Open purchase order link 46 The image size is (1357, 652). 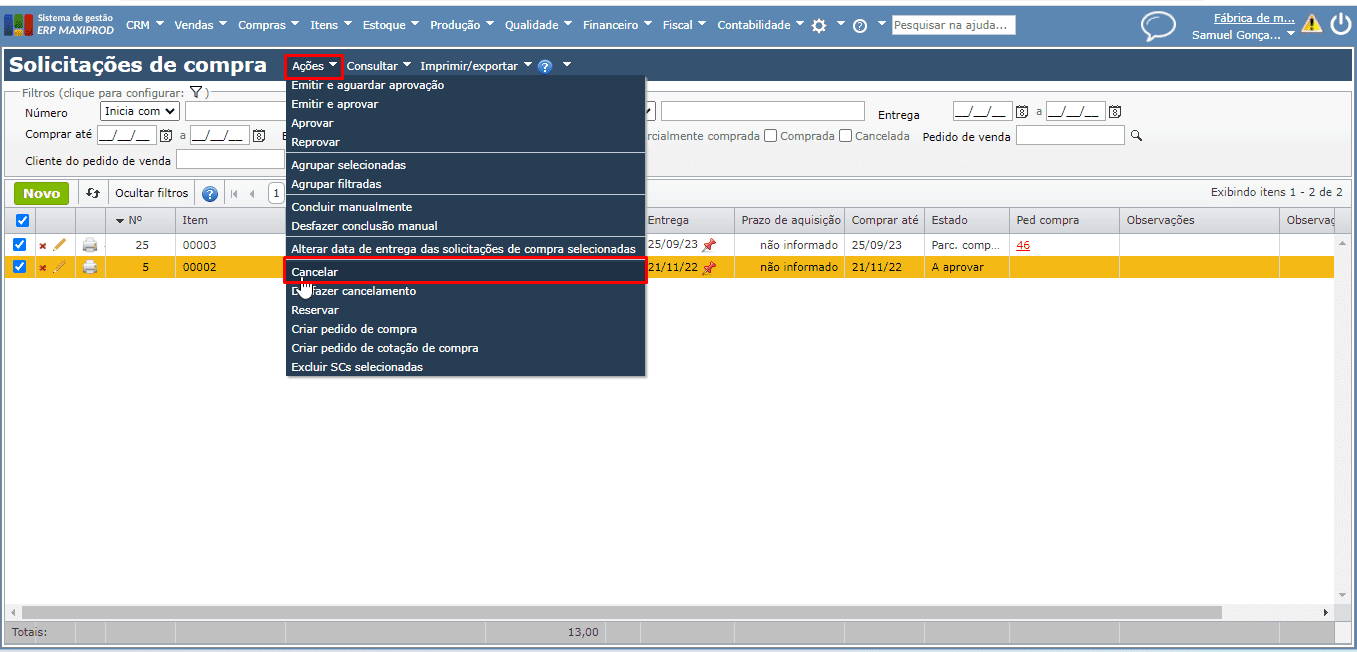(x=1023, y=245)
